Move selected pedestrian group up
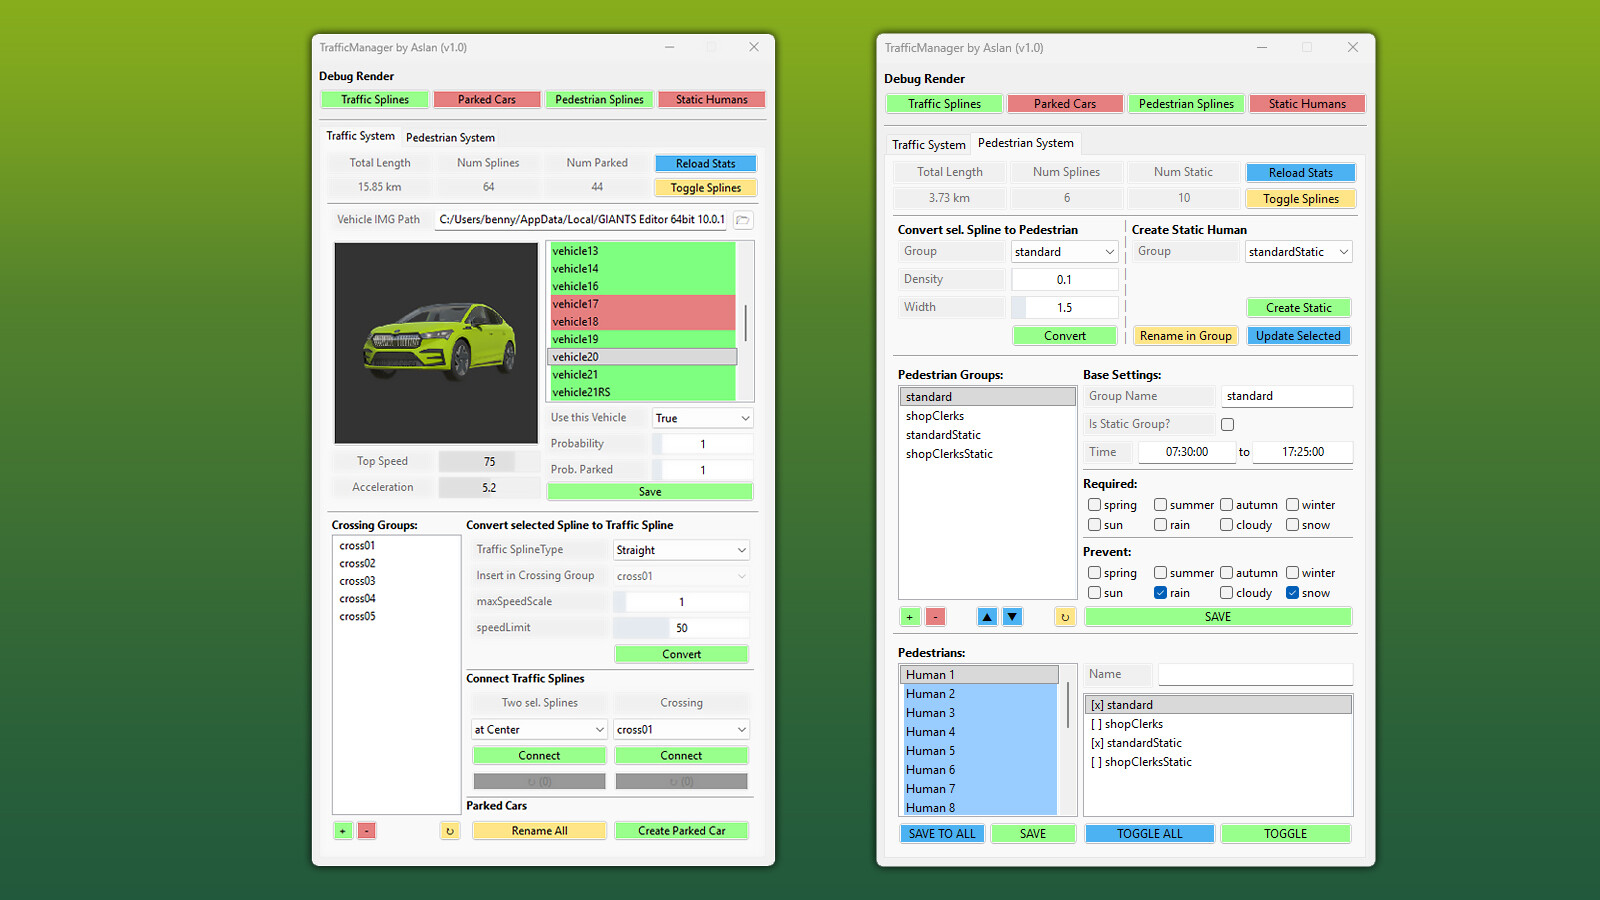The image size is (1600, 900). (987, 616)
